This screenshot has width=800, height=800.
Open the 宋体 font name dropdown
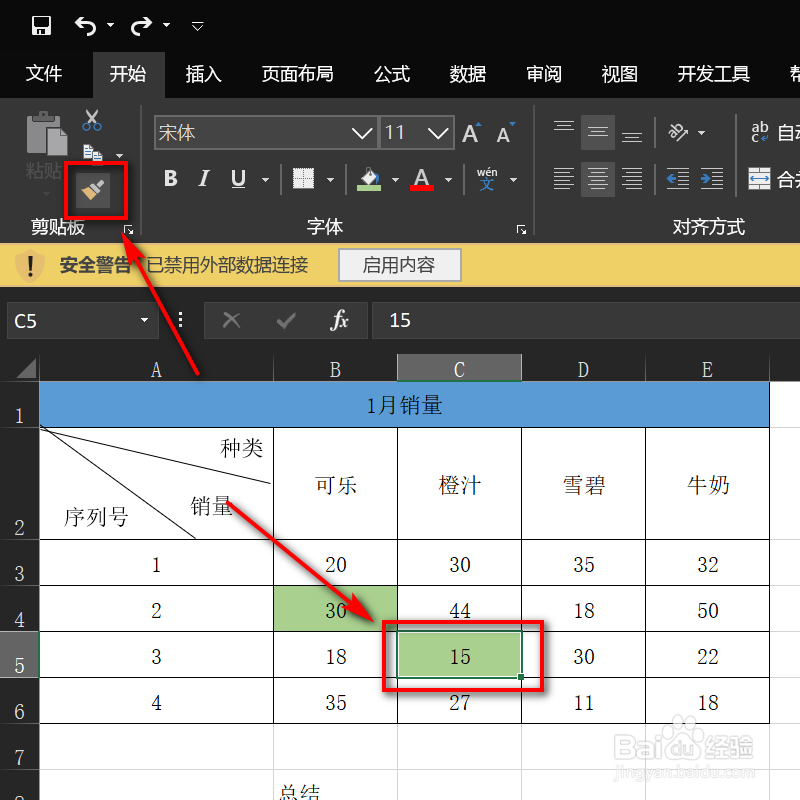click(363, 132)
